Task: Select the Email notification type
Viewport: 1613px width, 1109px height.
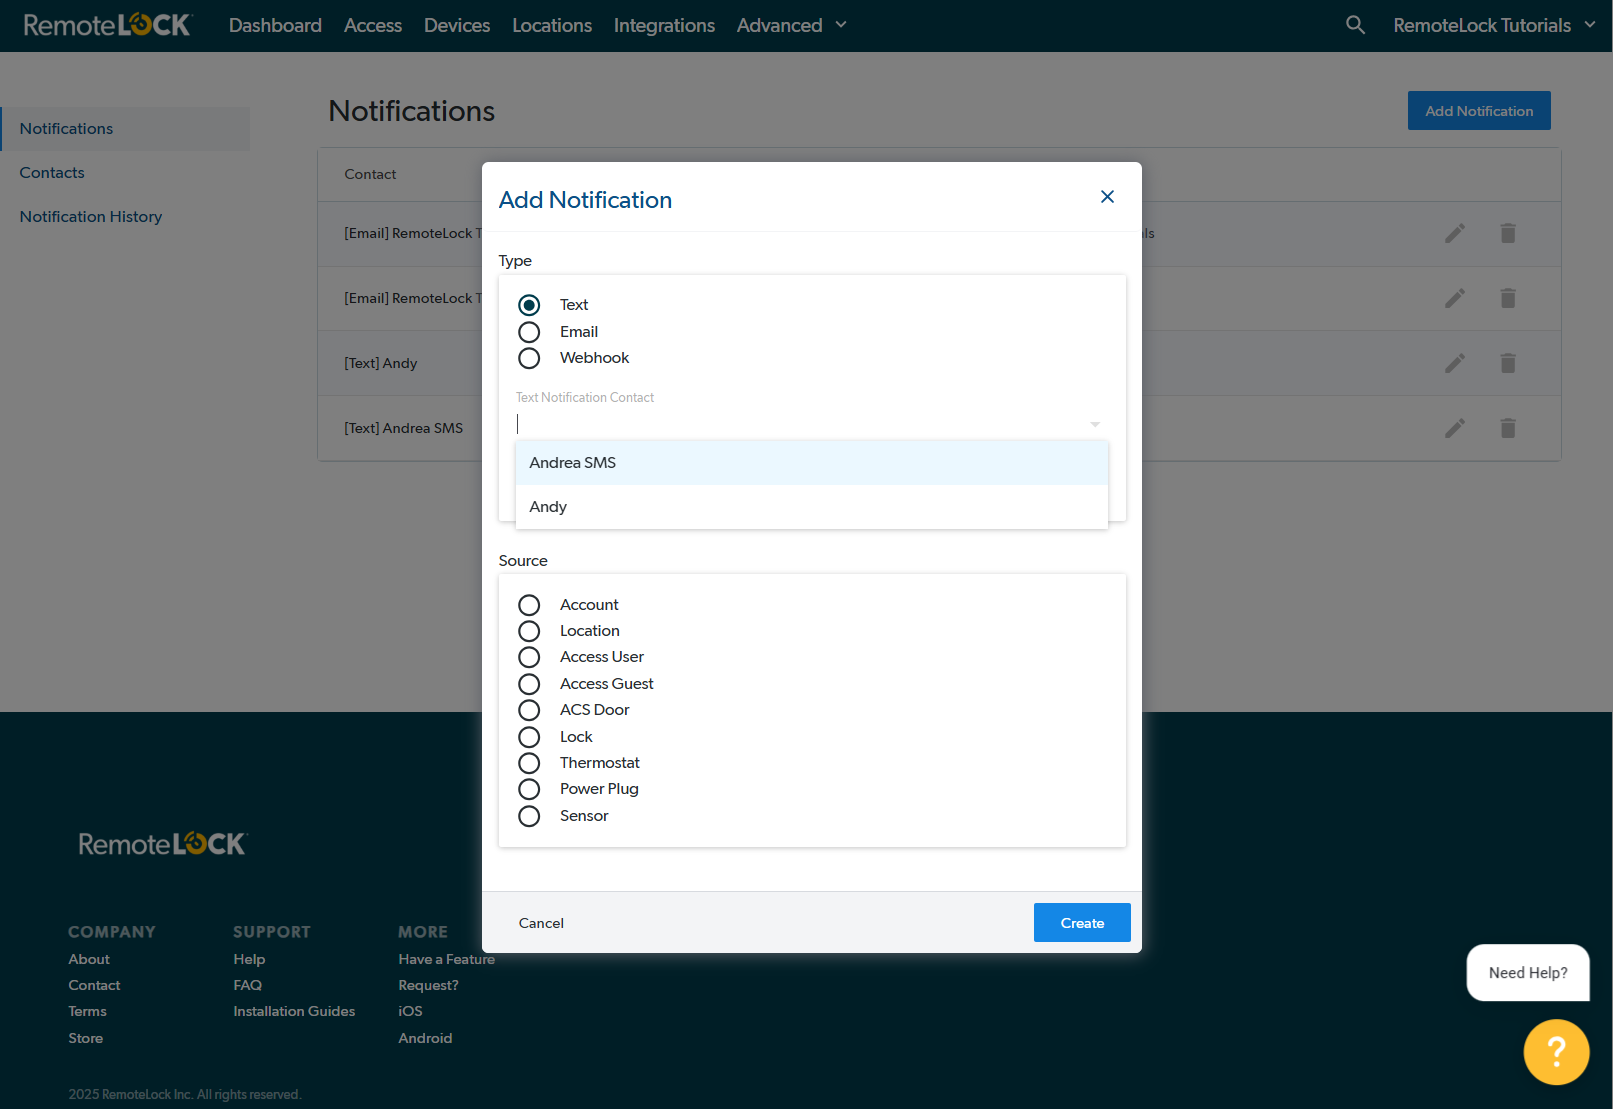Action: (x=529, y=332)
